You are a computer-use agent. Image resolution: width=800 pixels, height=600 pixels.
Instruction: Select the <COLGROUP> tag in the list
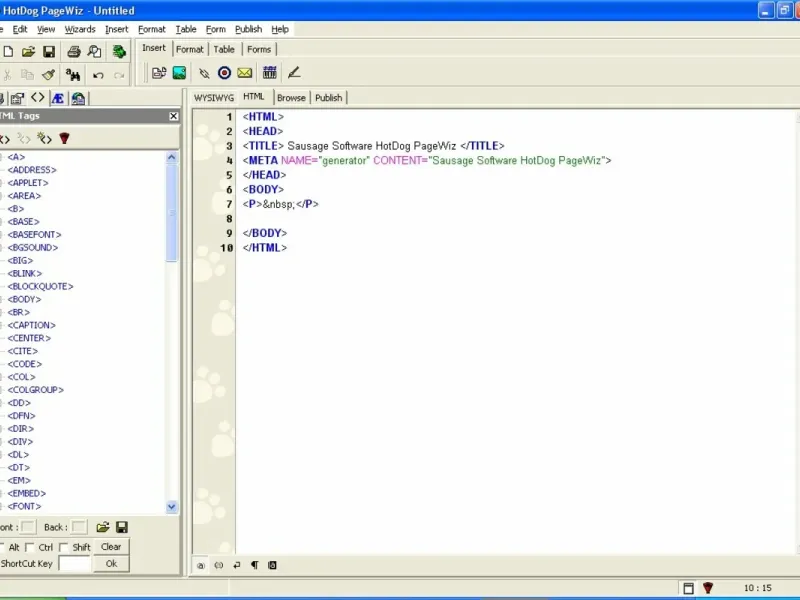[x=36, y=390]
